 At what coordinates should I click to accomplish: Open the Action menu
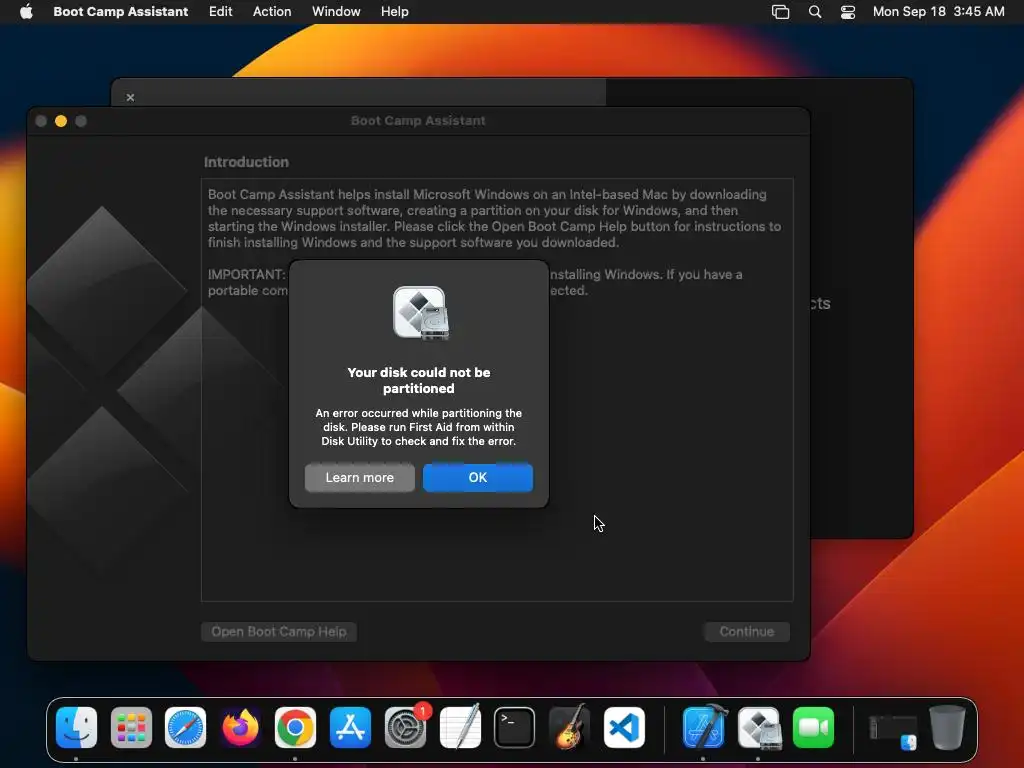(272, 12)
